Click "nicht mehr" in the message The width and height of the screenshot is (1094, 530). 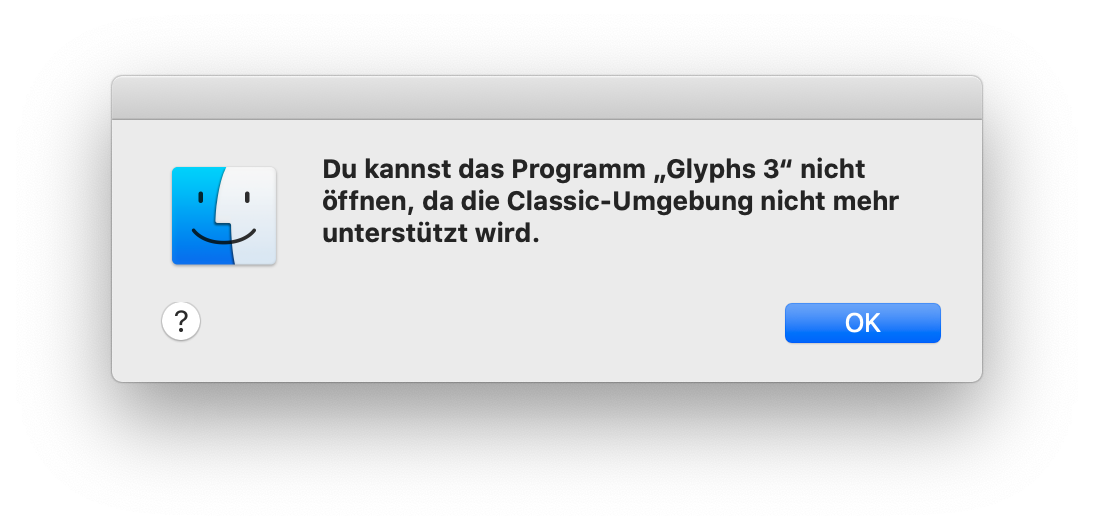click(x=829, y=201)
